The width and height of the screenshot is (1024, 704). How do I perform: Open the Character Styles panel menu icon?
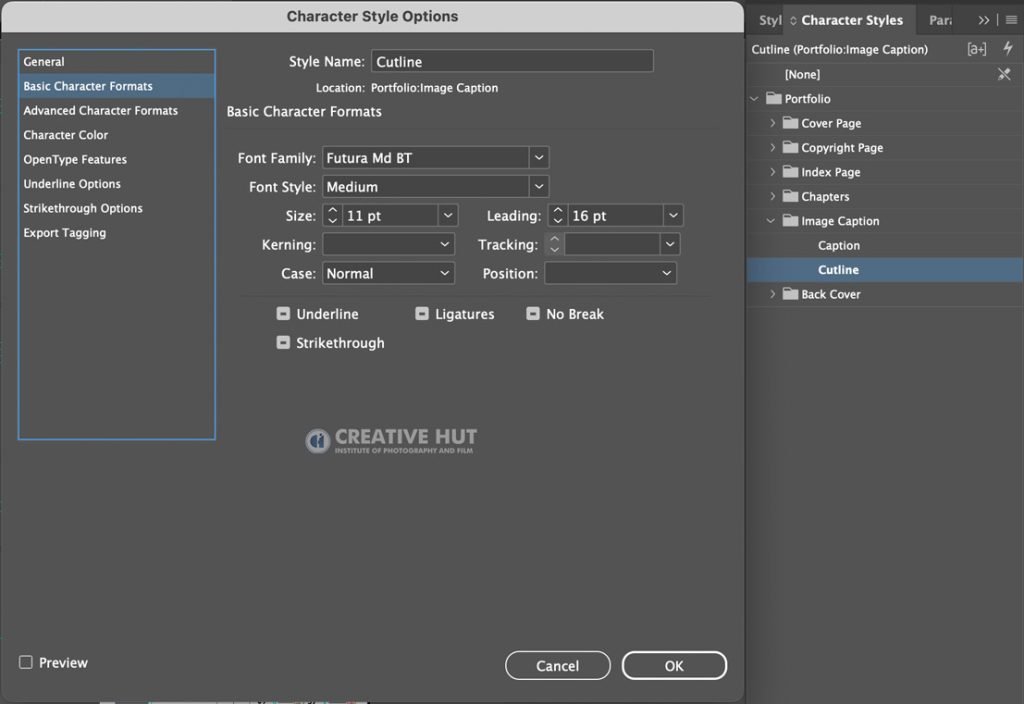(1012, 20)
